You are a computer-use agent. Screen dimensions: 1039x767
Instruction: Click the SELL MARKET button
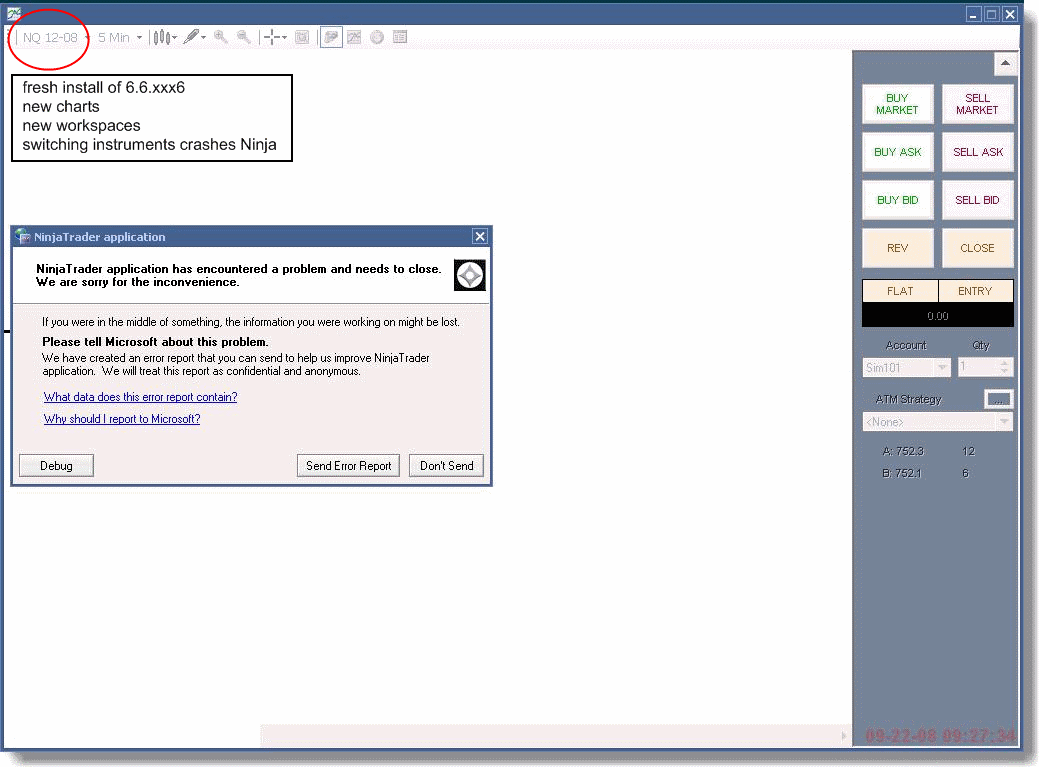click(x=977, y=104)
